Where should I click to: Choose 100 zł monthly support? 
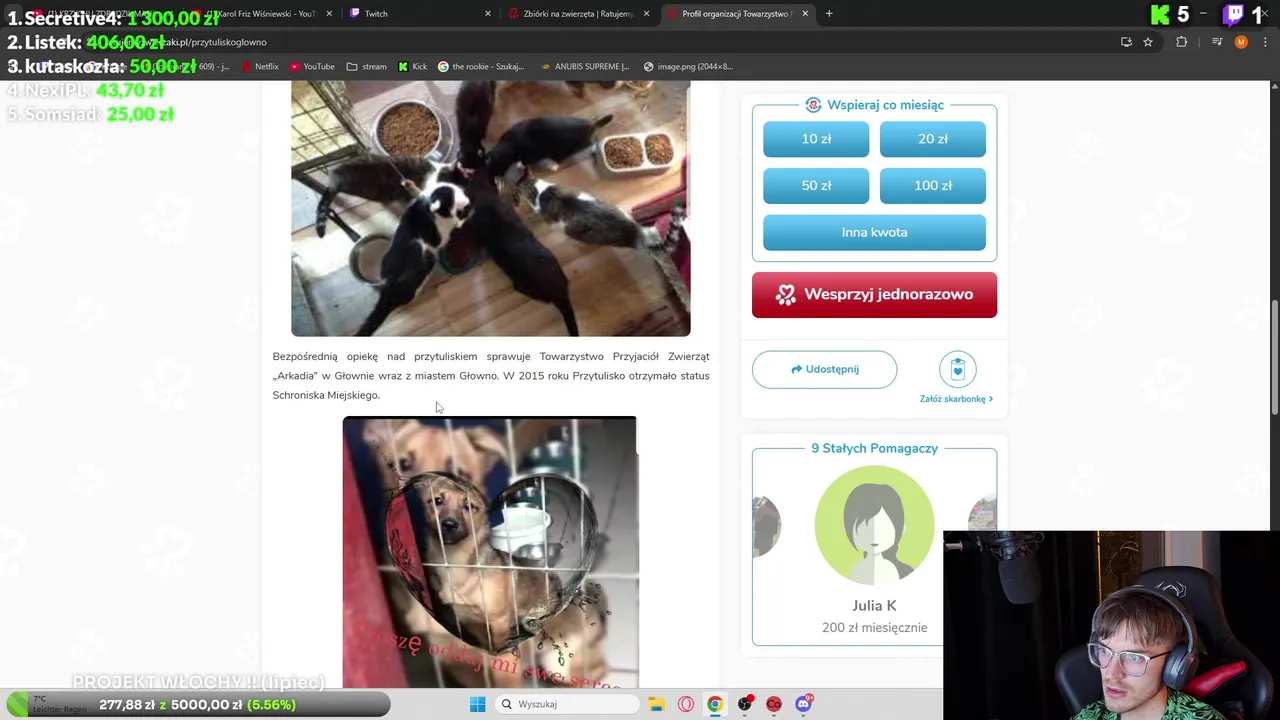(x=933, y=185)
